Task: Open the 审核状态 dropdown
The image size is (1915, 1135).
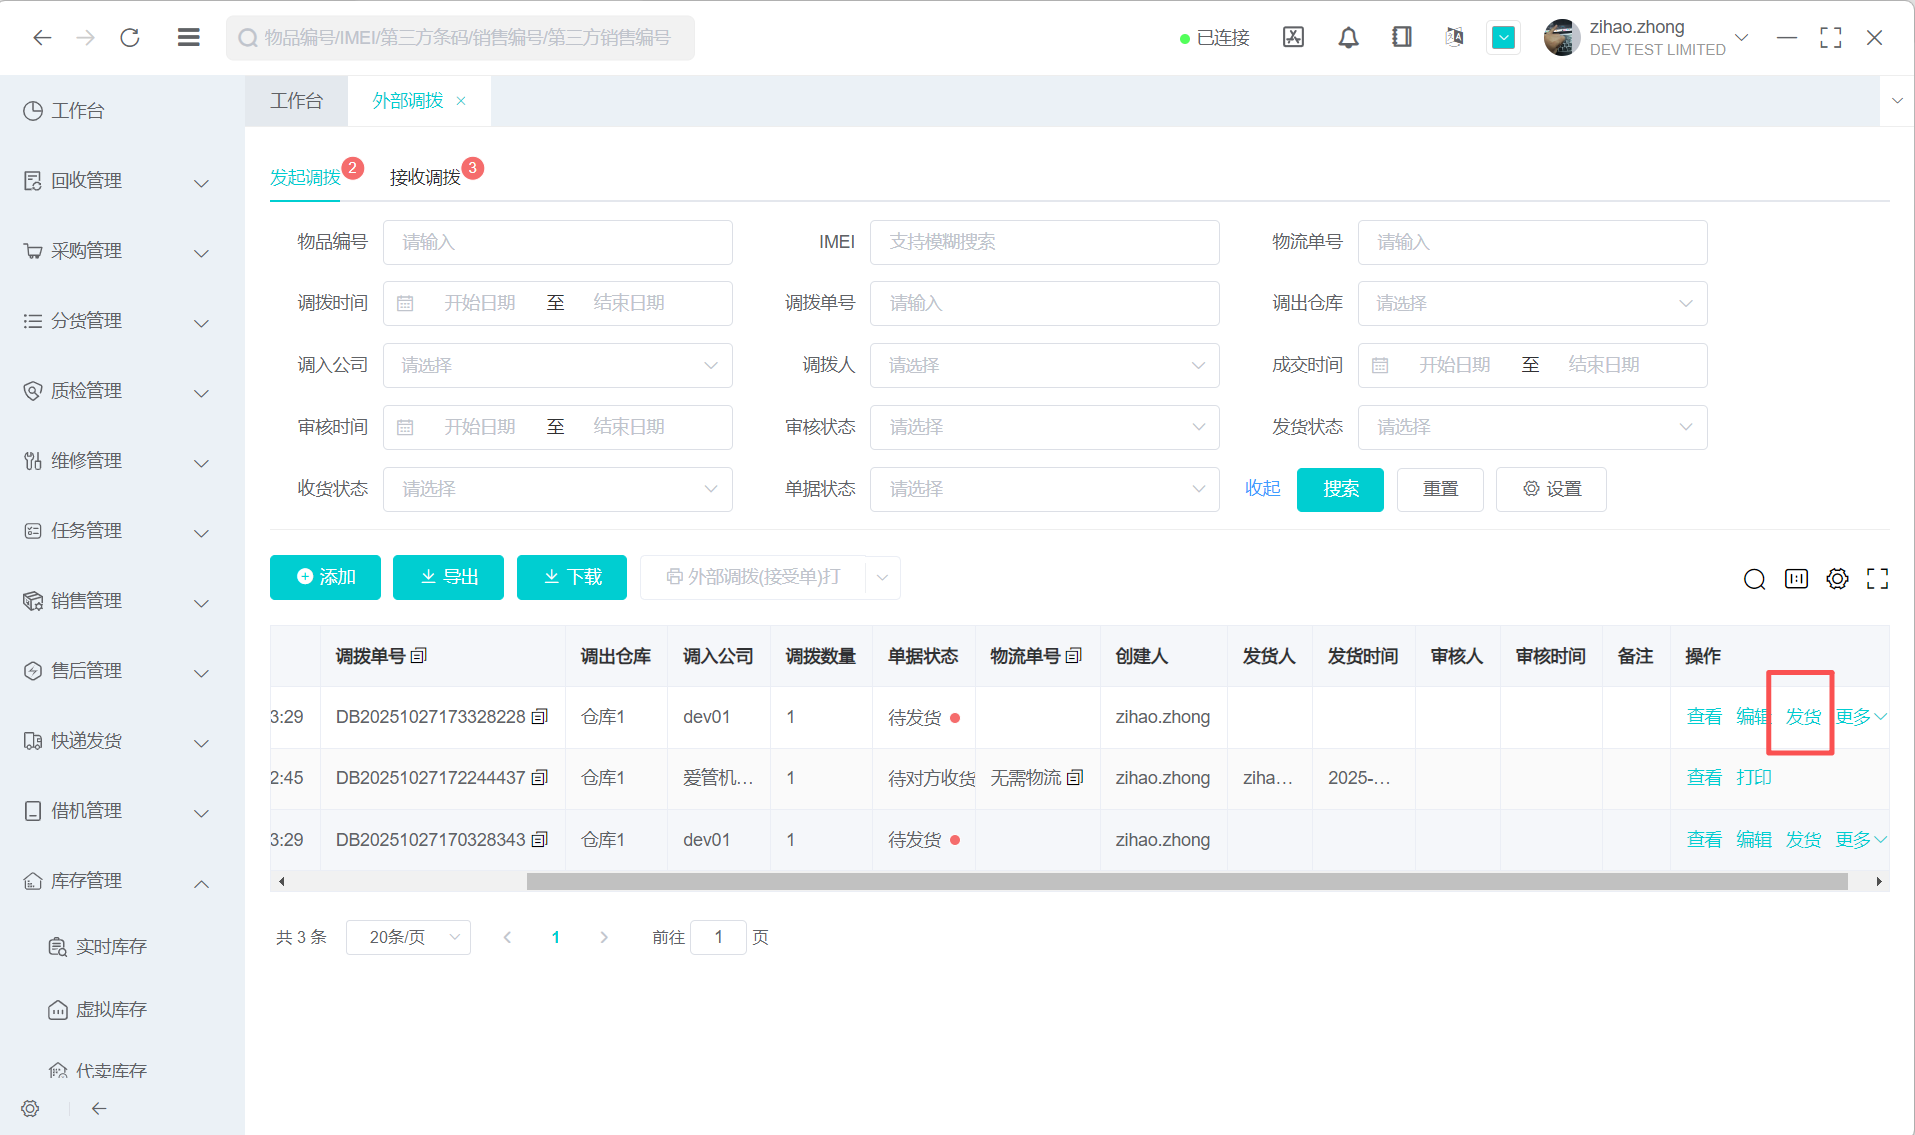Action: point(1044,427)
